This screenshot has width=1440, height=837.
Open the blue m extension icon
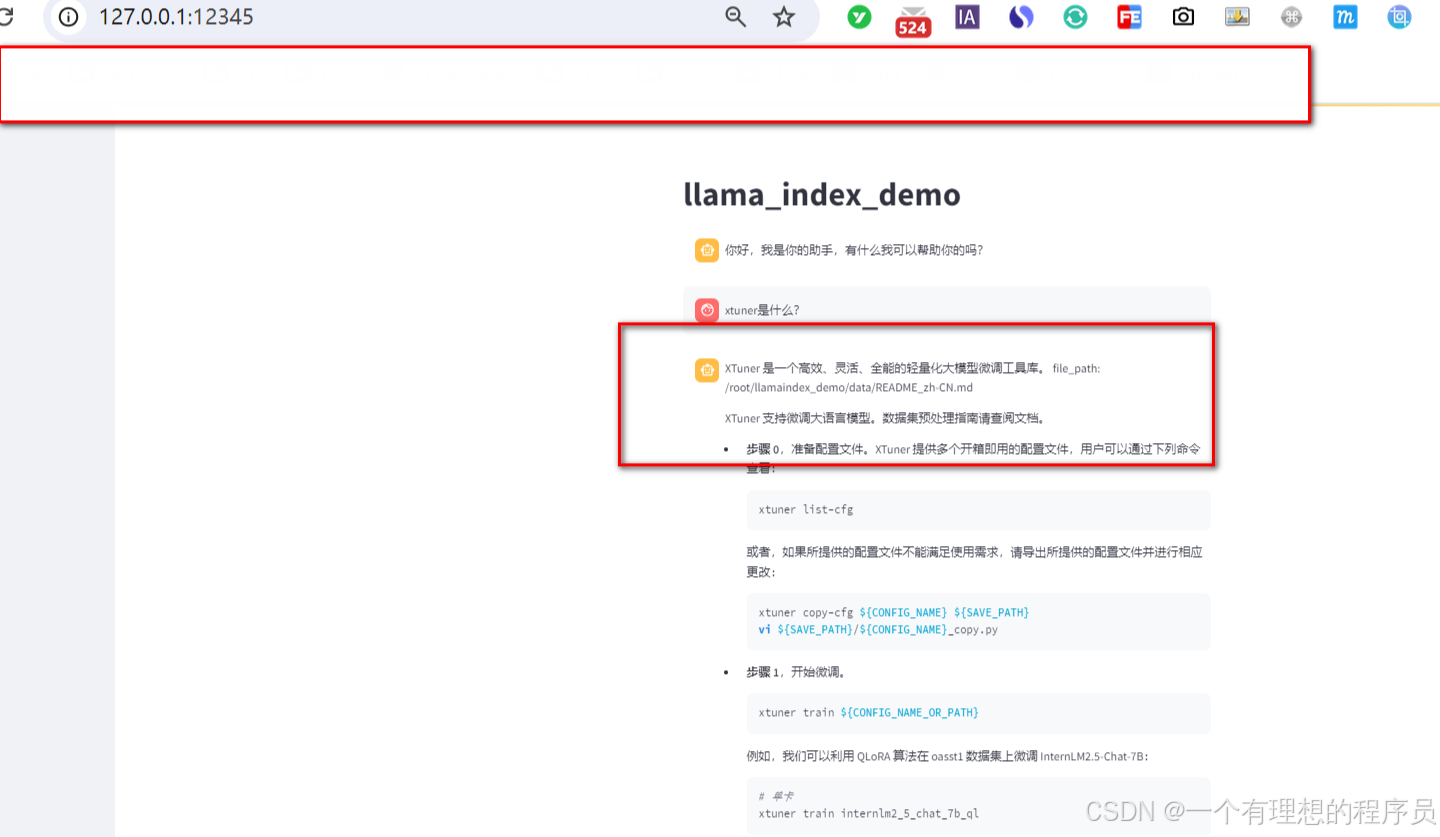point(1345,17)
